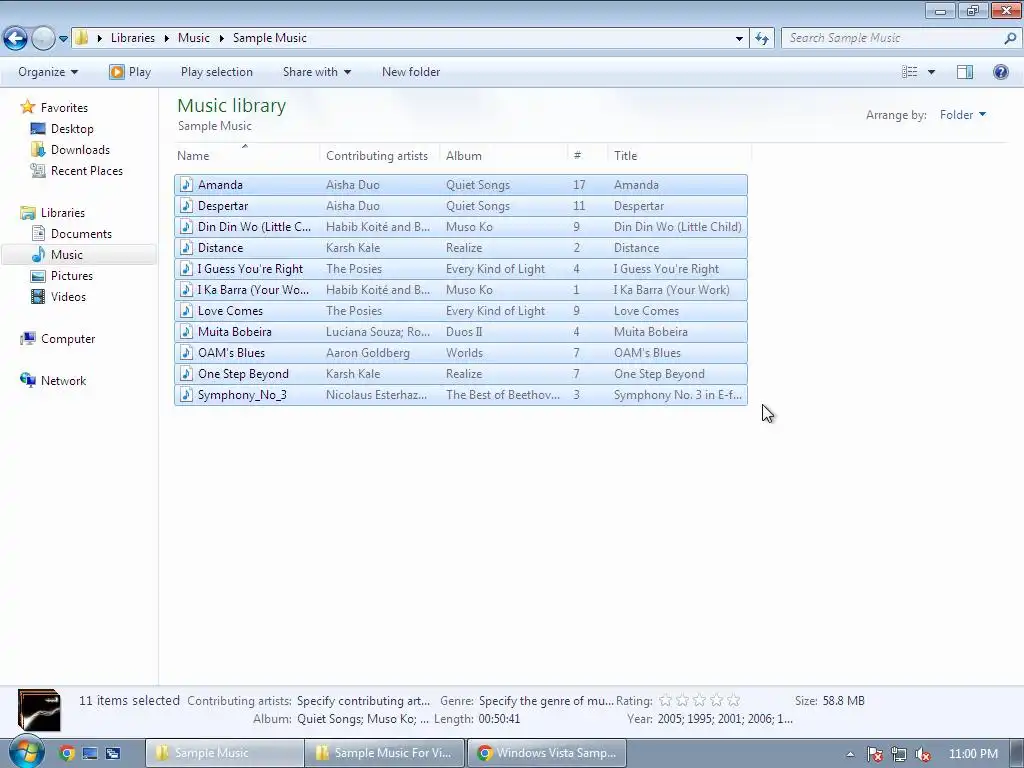The width and height of the screenshot is (1024, 768).
Task: Toggle the preview pane icon
Action: (965, 72)
